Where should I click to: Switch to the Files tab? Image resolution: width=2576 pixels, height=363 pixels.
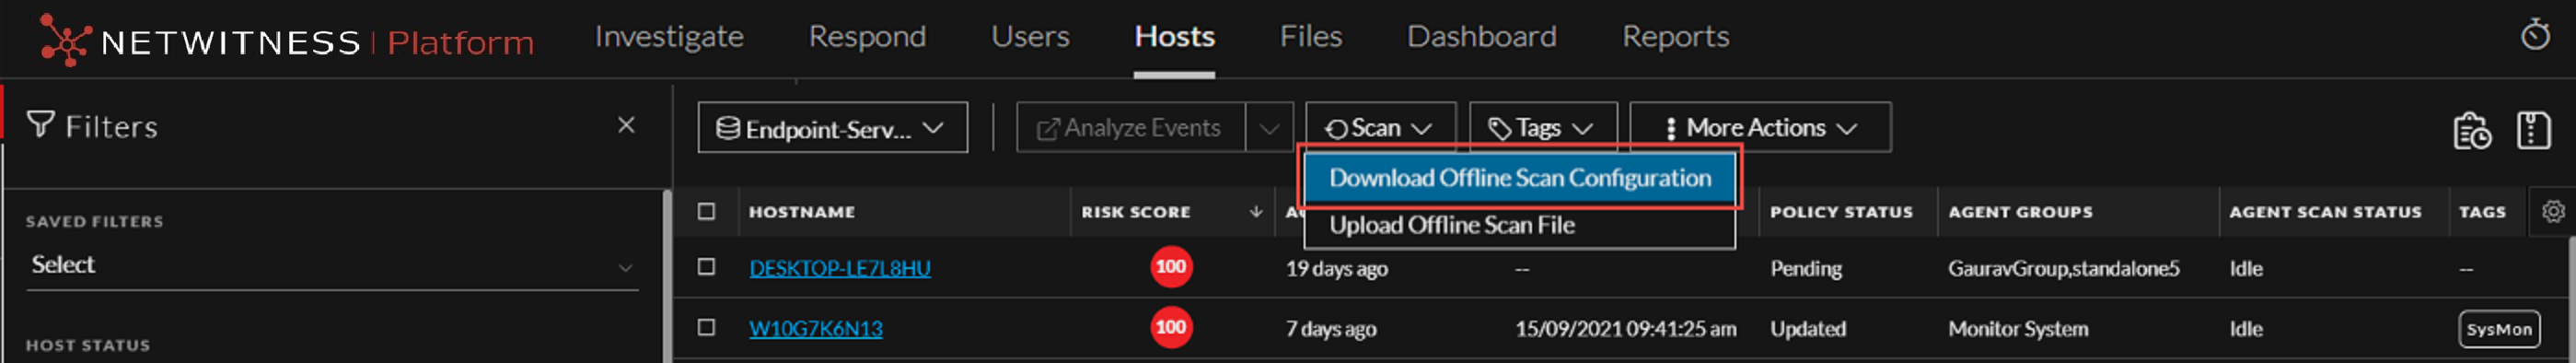(1311, 37)
